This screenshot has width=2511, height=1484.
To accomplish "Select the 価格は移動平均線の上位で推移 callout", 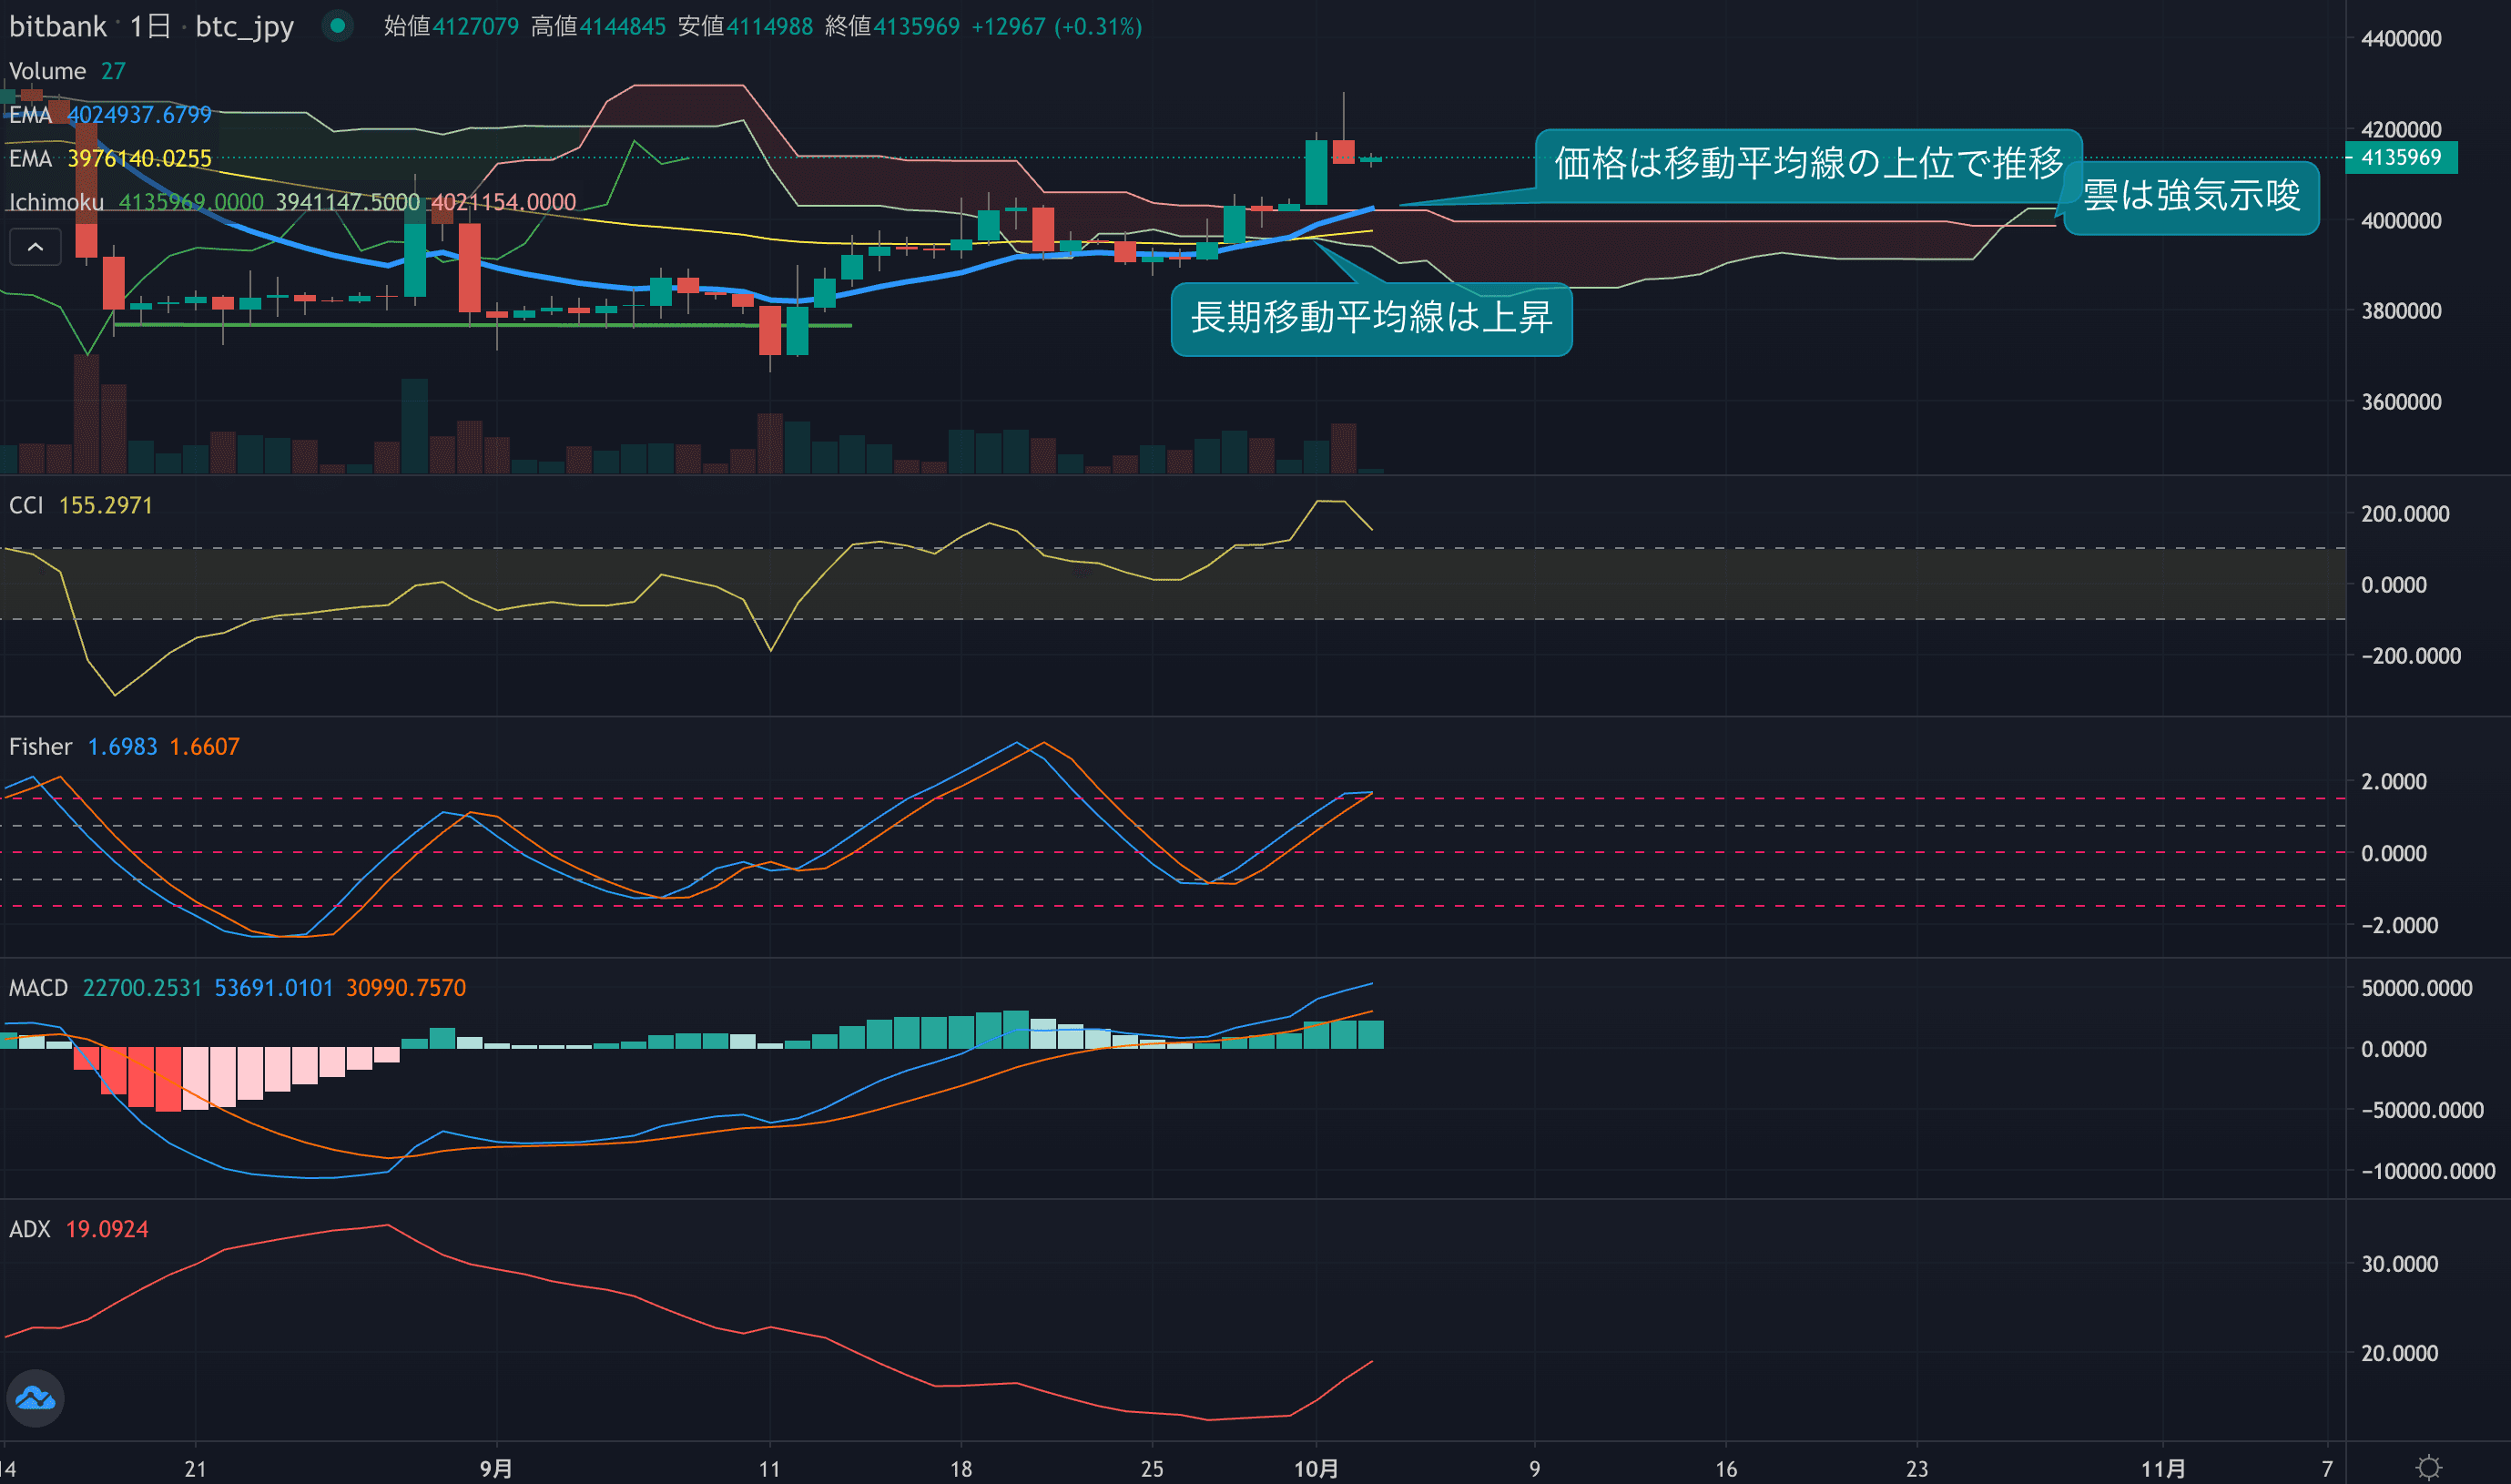I will point(1807,162).
